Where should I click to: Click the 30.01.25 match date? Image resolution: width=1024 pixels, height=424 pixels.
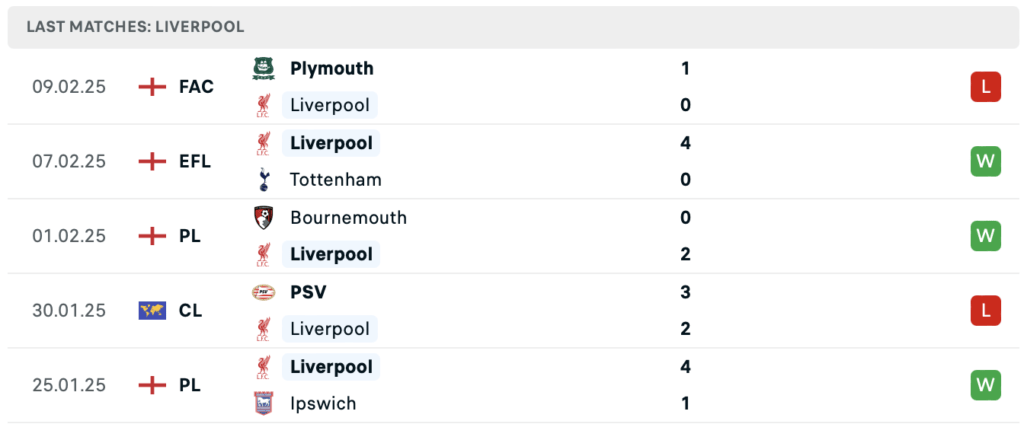[x=68, y=311]
